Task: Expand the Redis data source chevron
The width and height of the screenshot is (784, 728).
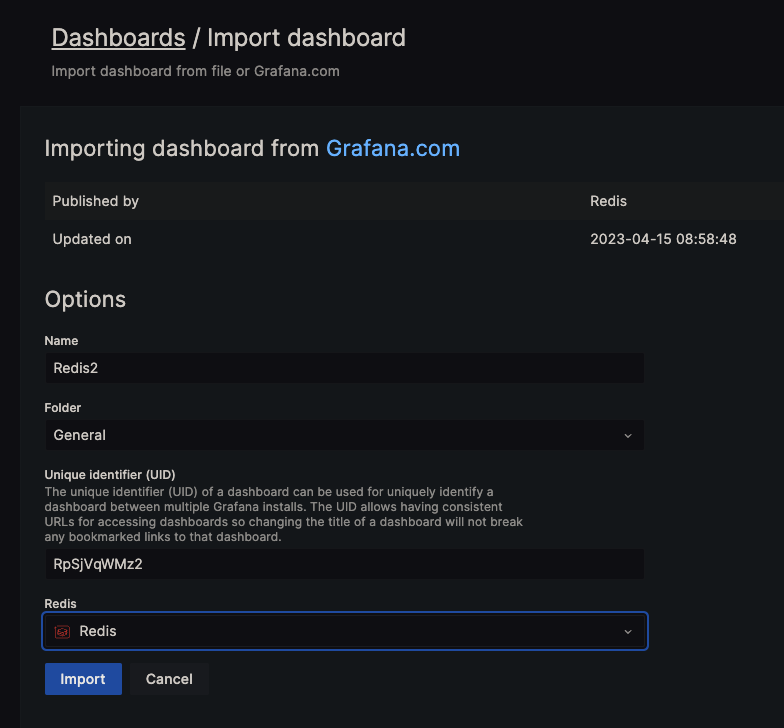Action: [628, 632]
